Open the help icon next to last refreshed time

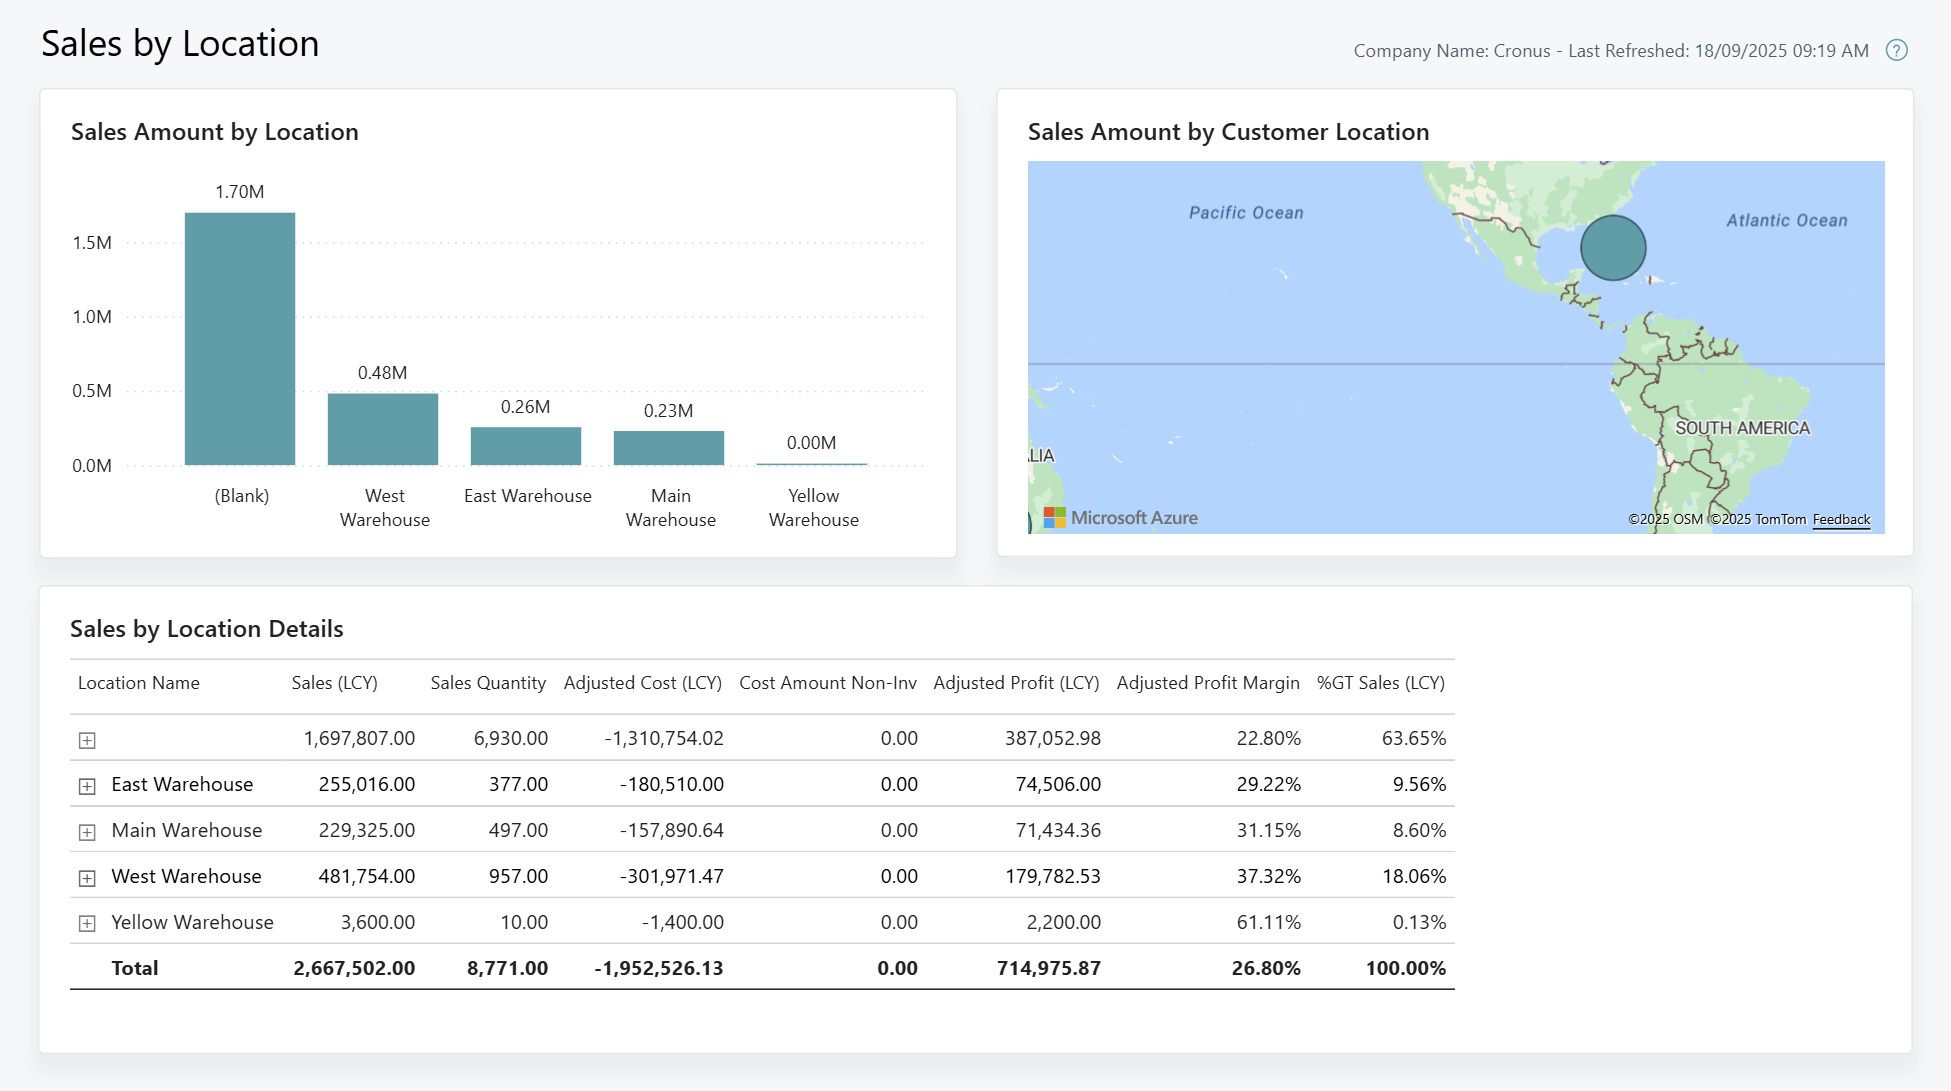pos(1897,50)
